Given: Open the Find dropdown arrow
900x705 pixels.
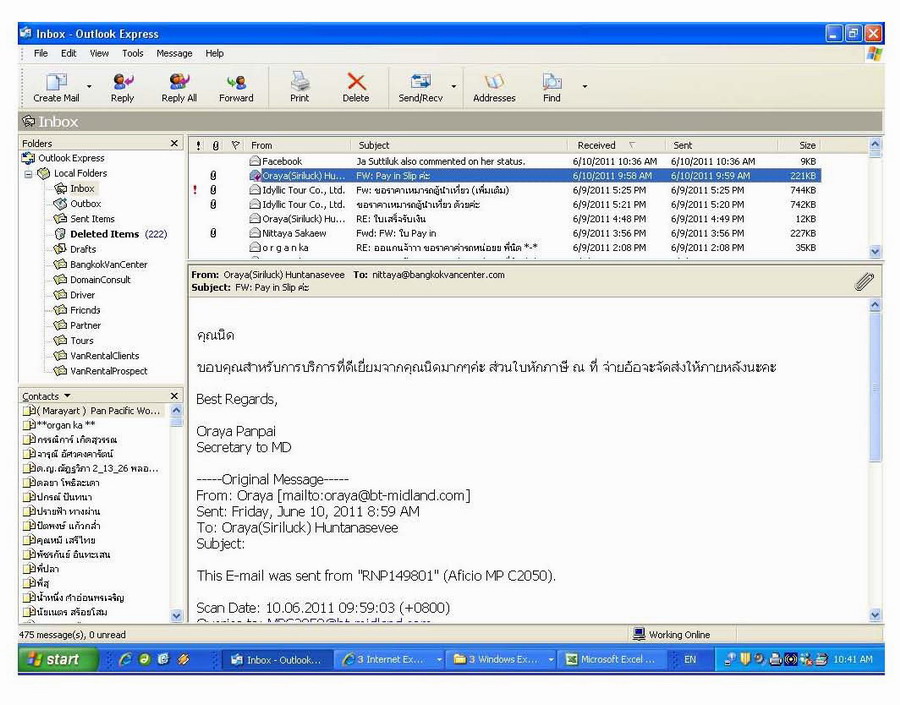Looking at the screenshot, I should [x=584, y=87].
